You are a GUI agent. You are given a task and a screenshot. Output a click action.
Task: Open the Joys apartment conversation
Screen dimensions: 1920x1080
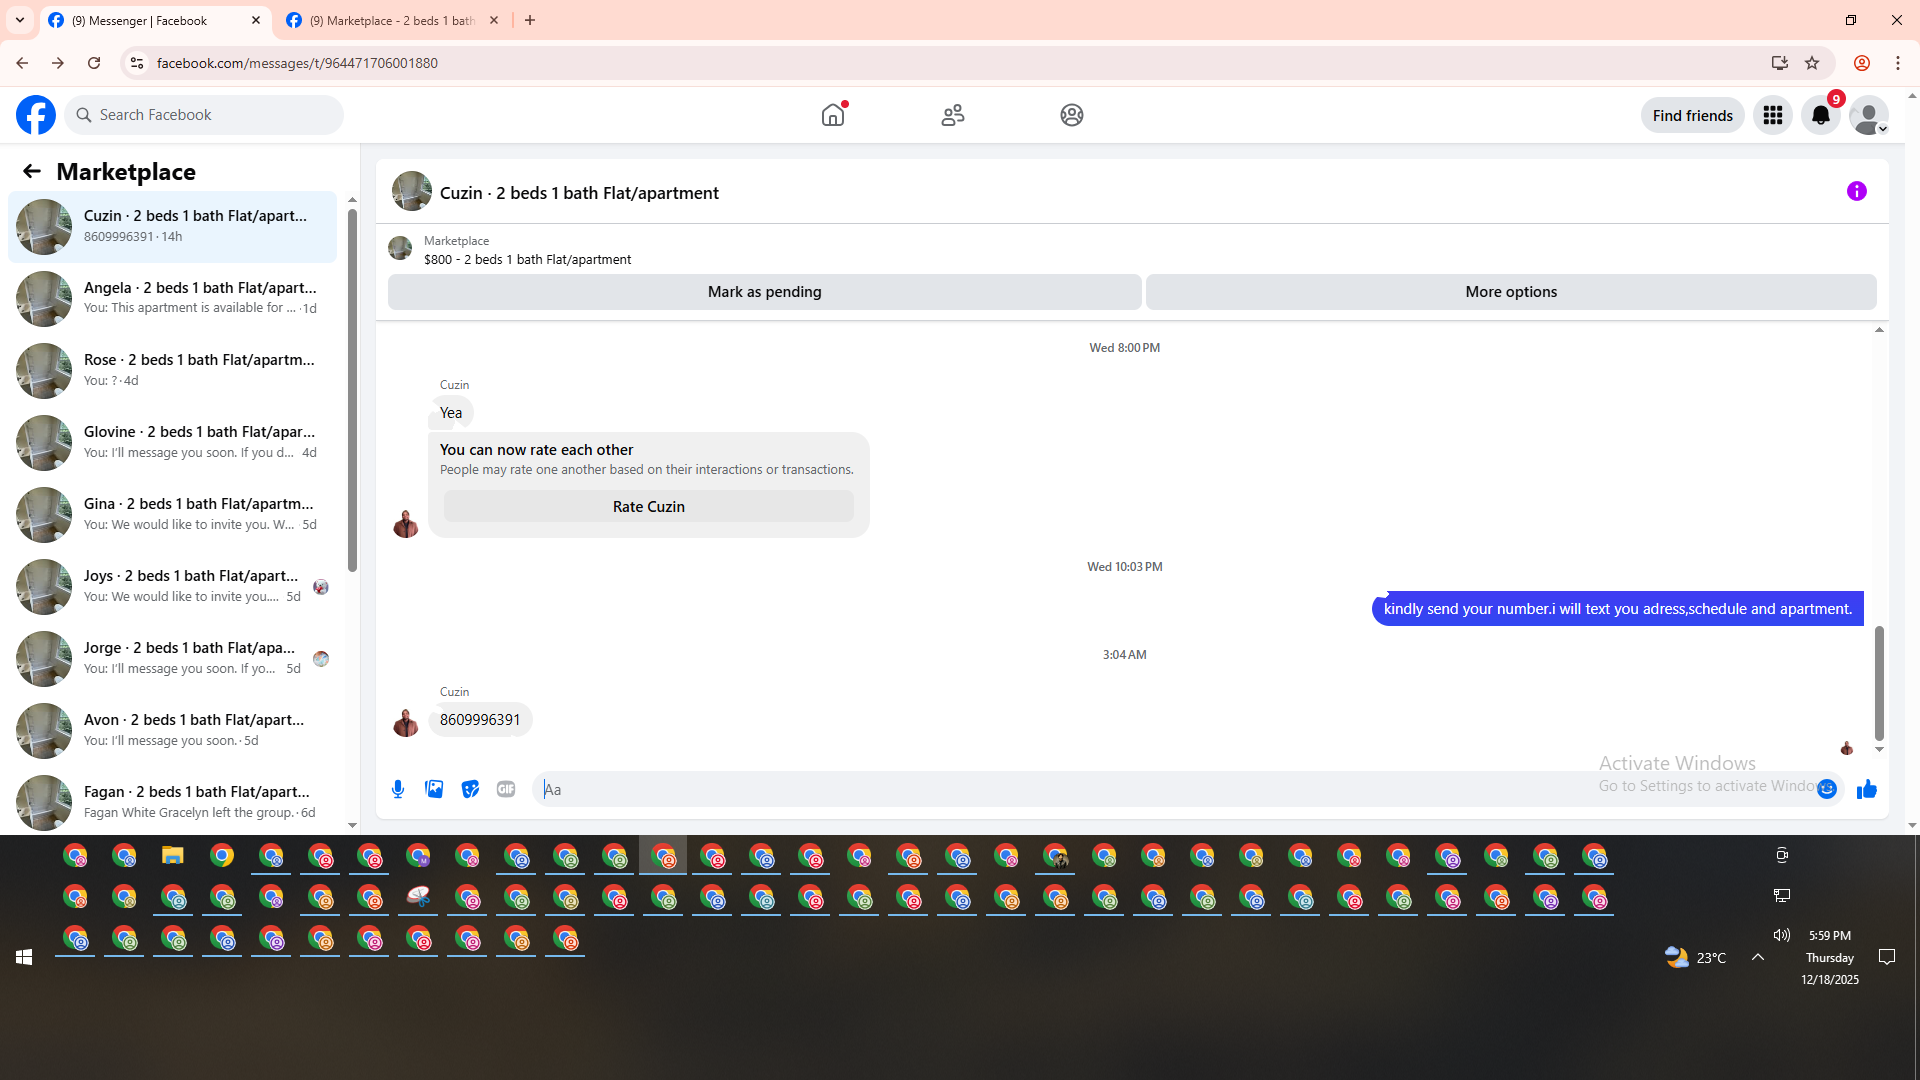point(172,586)
